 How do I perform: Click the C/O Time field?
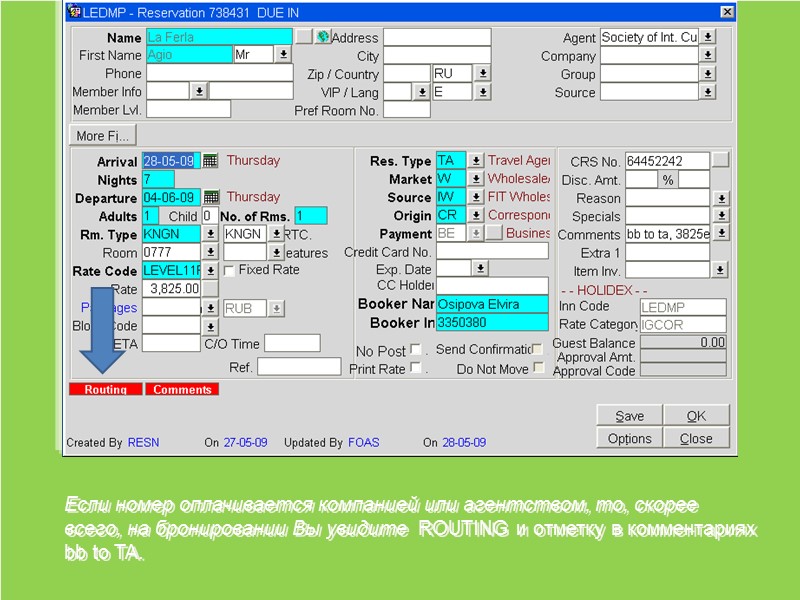click(x=292, y=343)
